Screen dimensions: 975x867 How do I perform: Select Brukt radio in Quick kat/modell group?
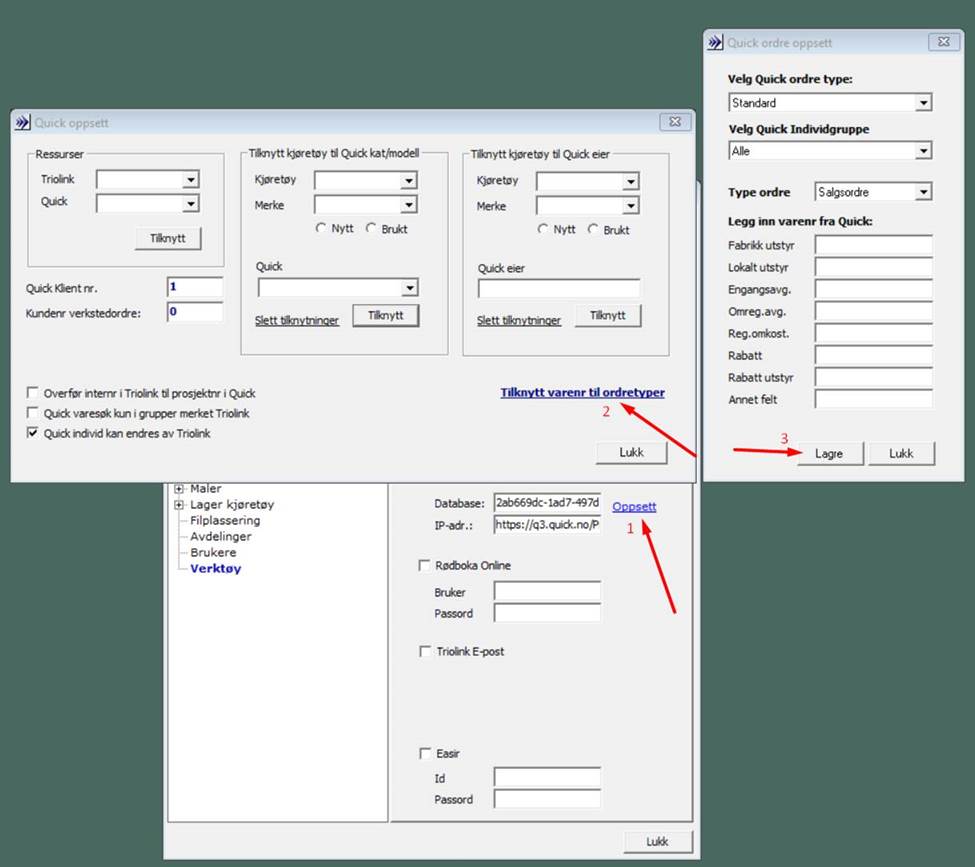(371, 228)
